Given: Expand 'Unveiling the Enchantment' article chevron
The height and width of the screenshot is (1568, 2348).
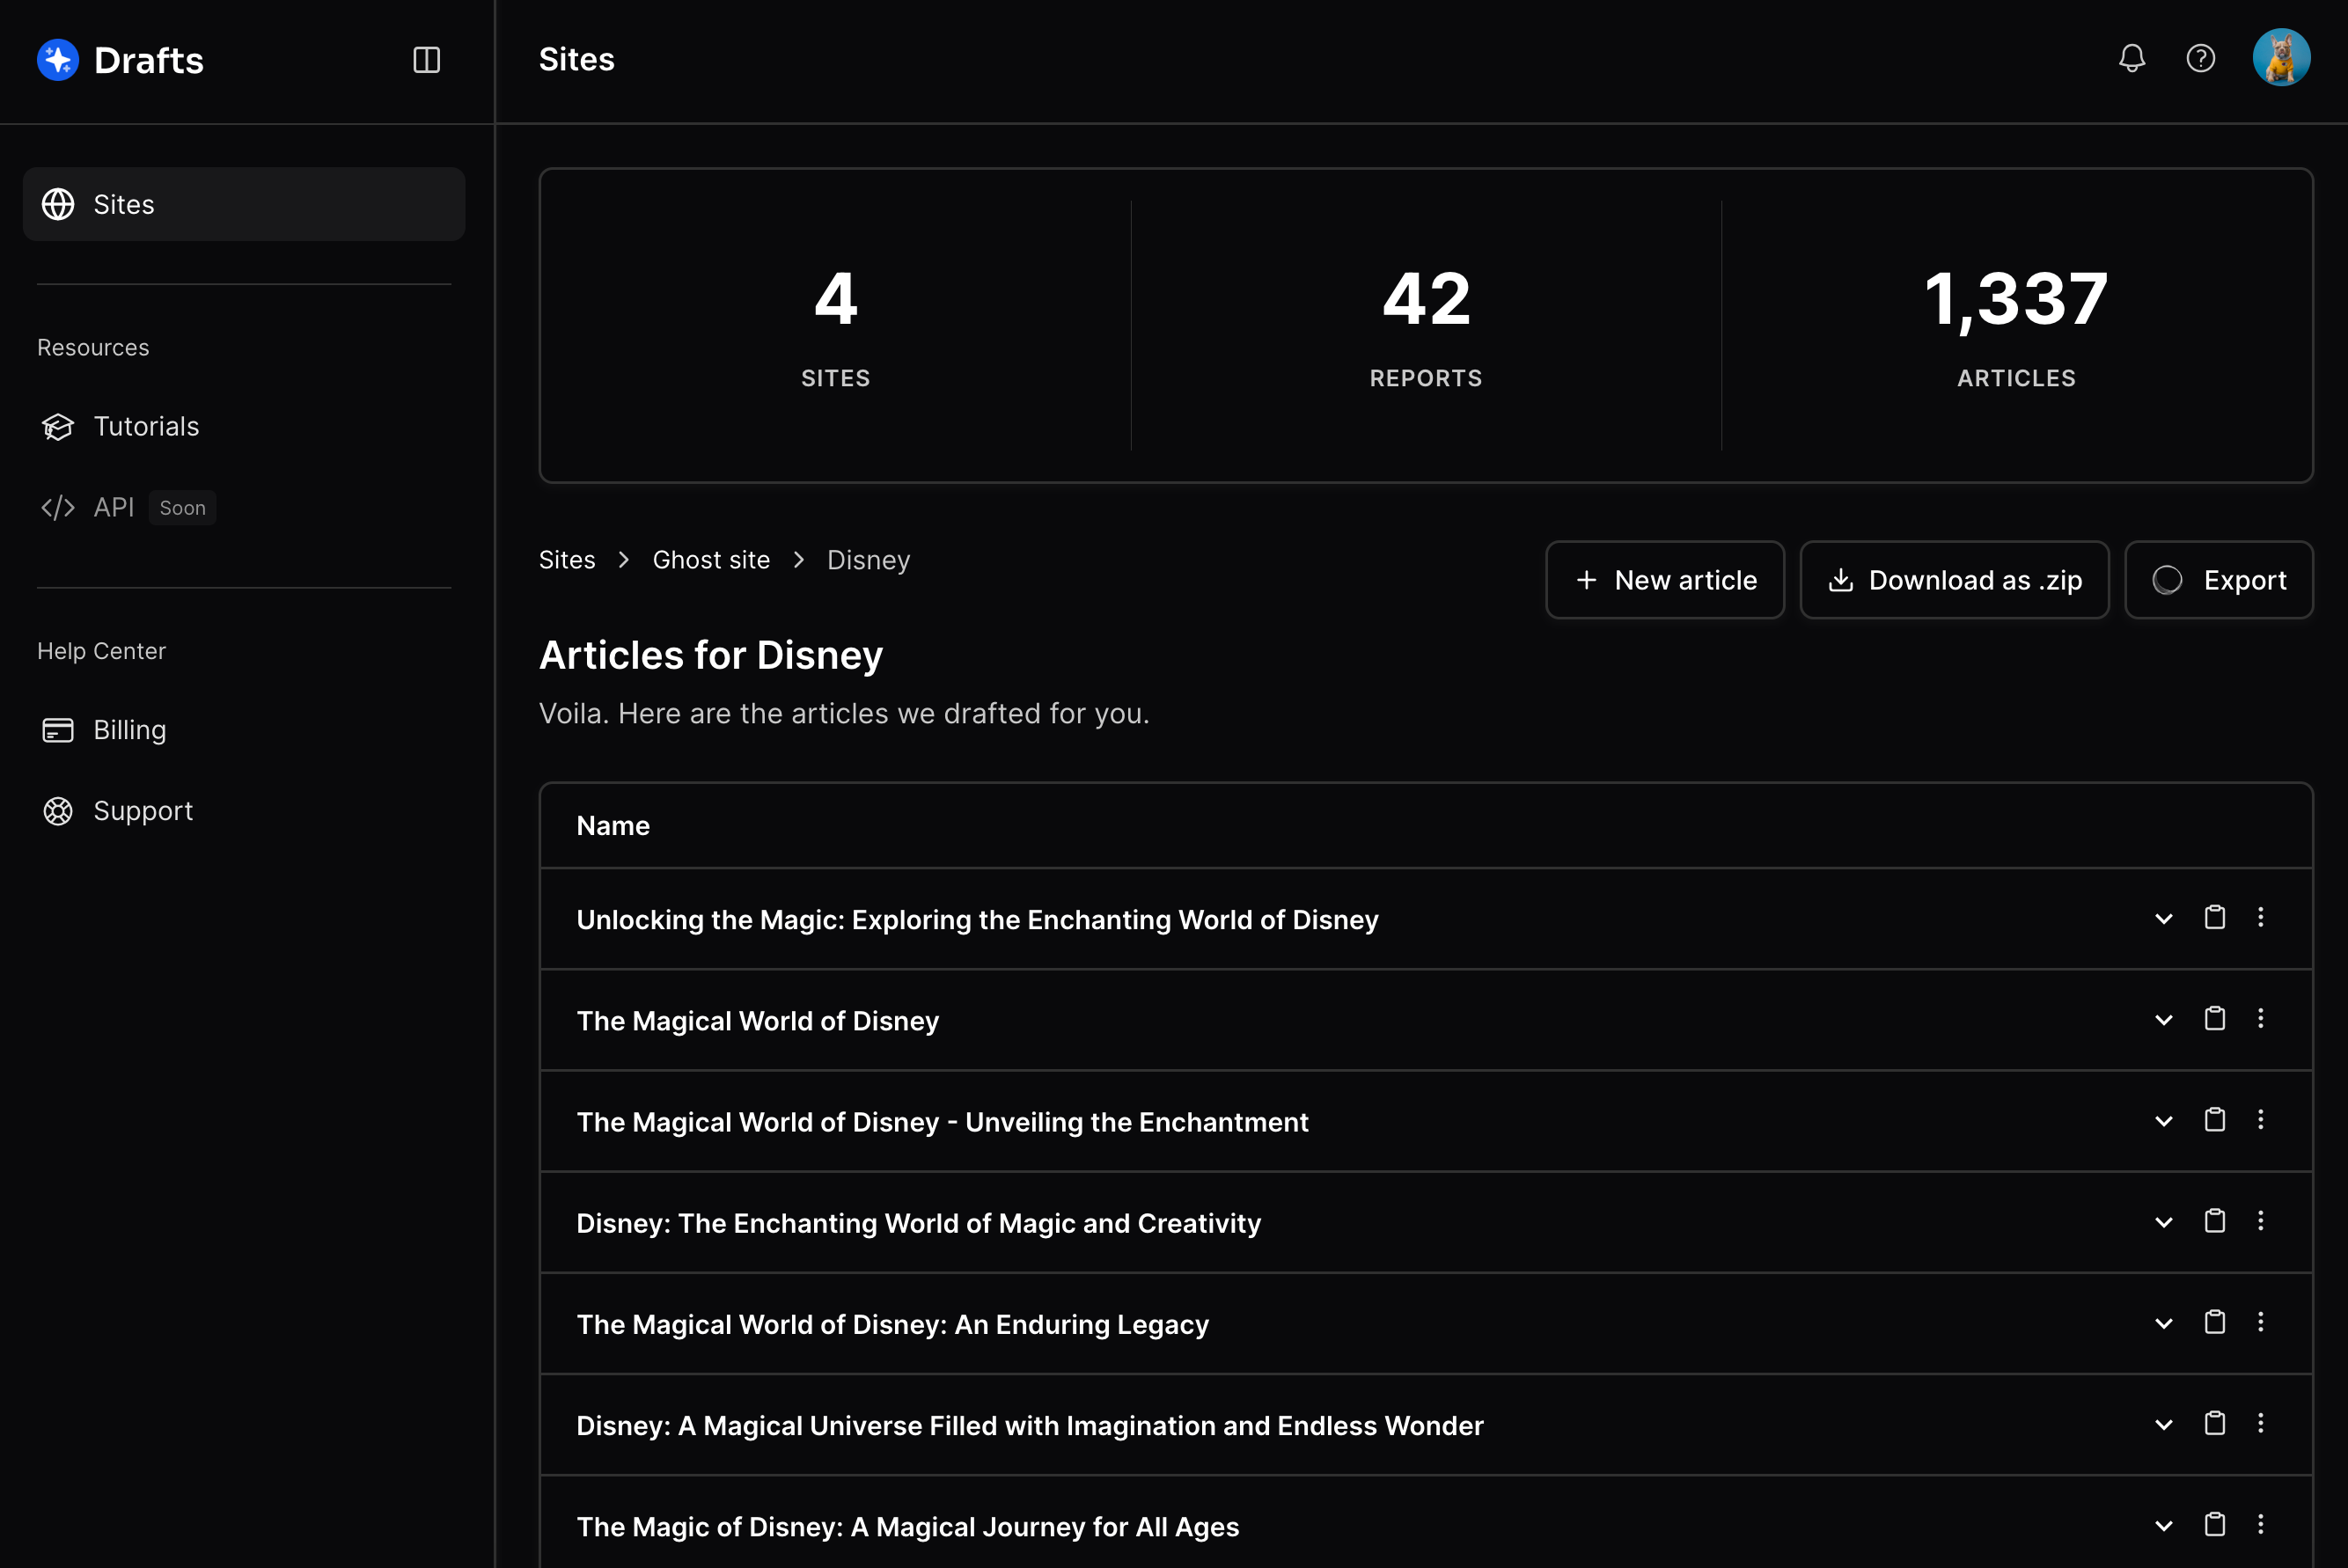Looking at the screenshot, I should (x=2163, y=1121).
